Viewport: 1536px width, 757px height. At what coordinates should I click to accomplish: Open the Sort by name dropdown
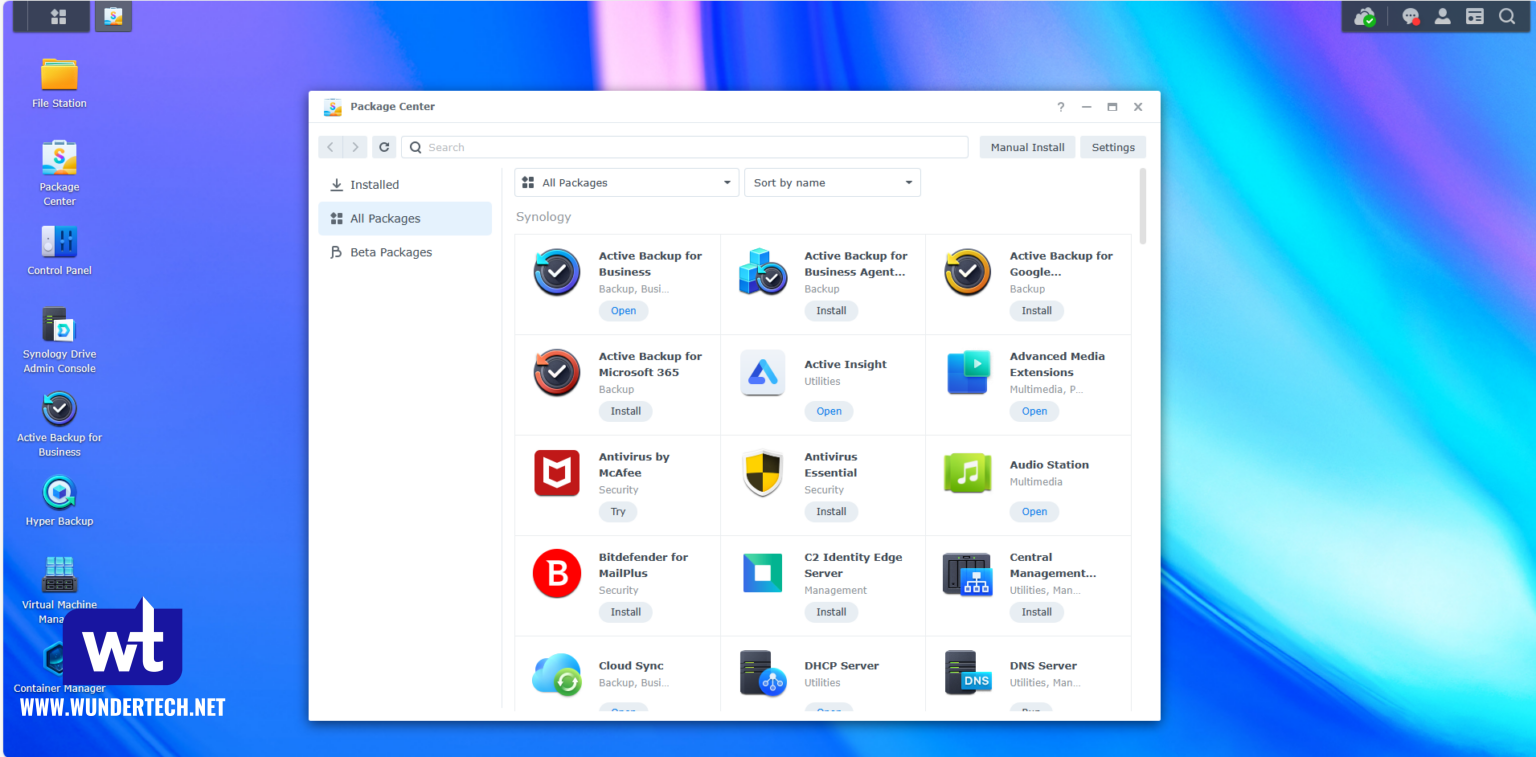tap(832, 182)
